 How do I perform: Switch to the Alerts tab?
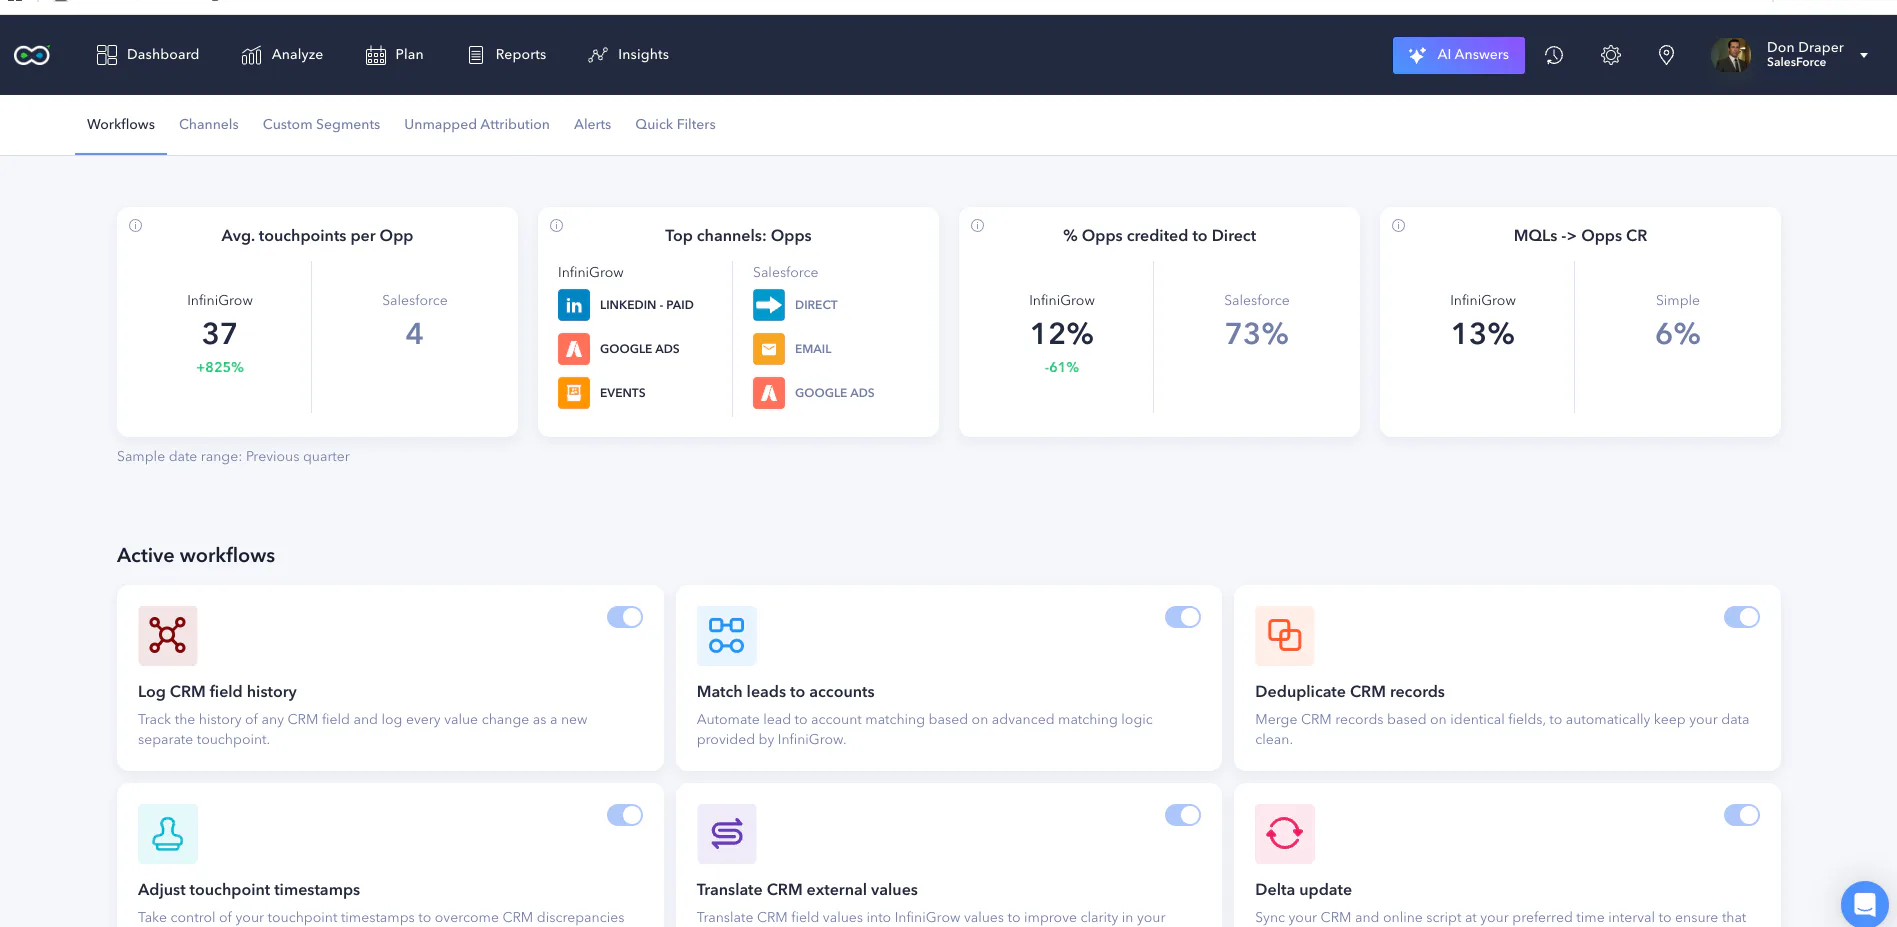click(592, 124)
